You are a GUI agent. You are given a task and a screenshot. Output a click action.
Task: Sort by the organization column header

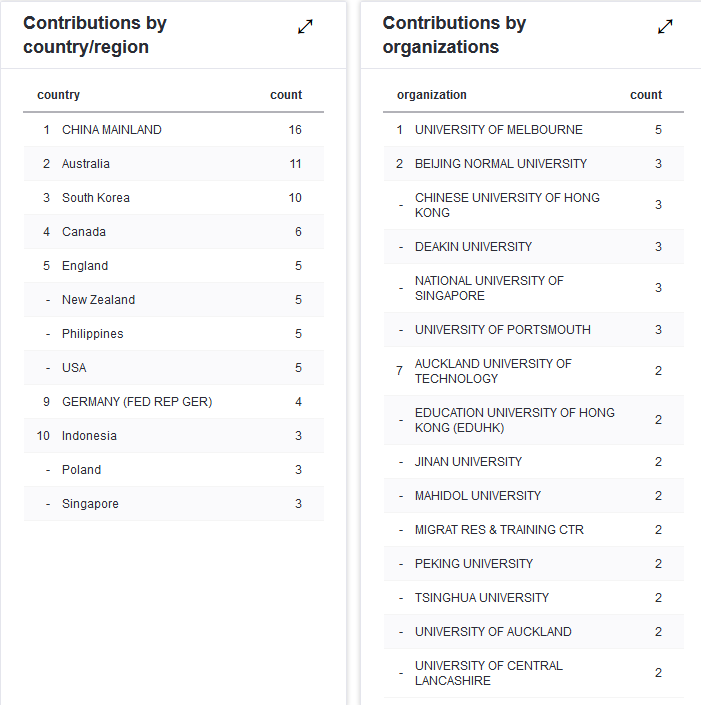[x=432, y=95]
